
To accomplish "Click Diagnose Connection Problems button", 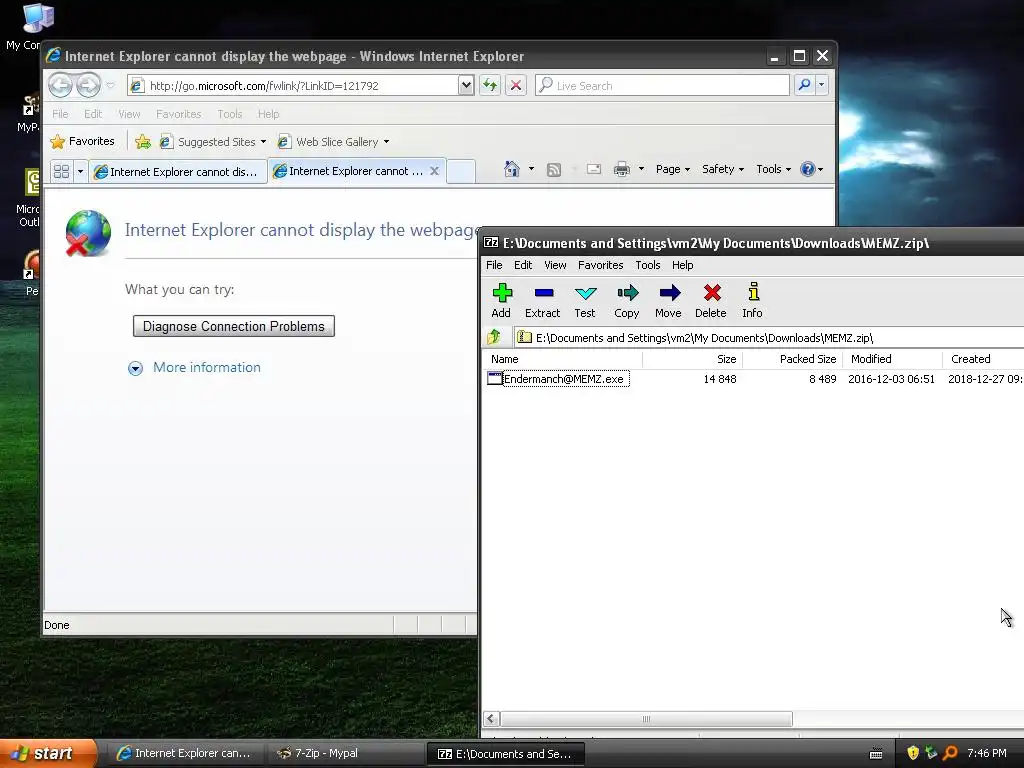I will 234,327.
